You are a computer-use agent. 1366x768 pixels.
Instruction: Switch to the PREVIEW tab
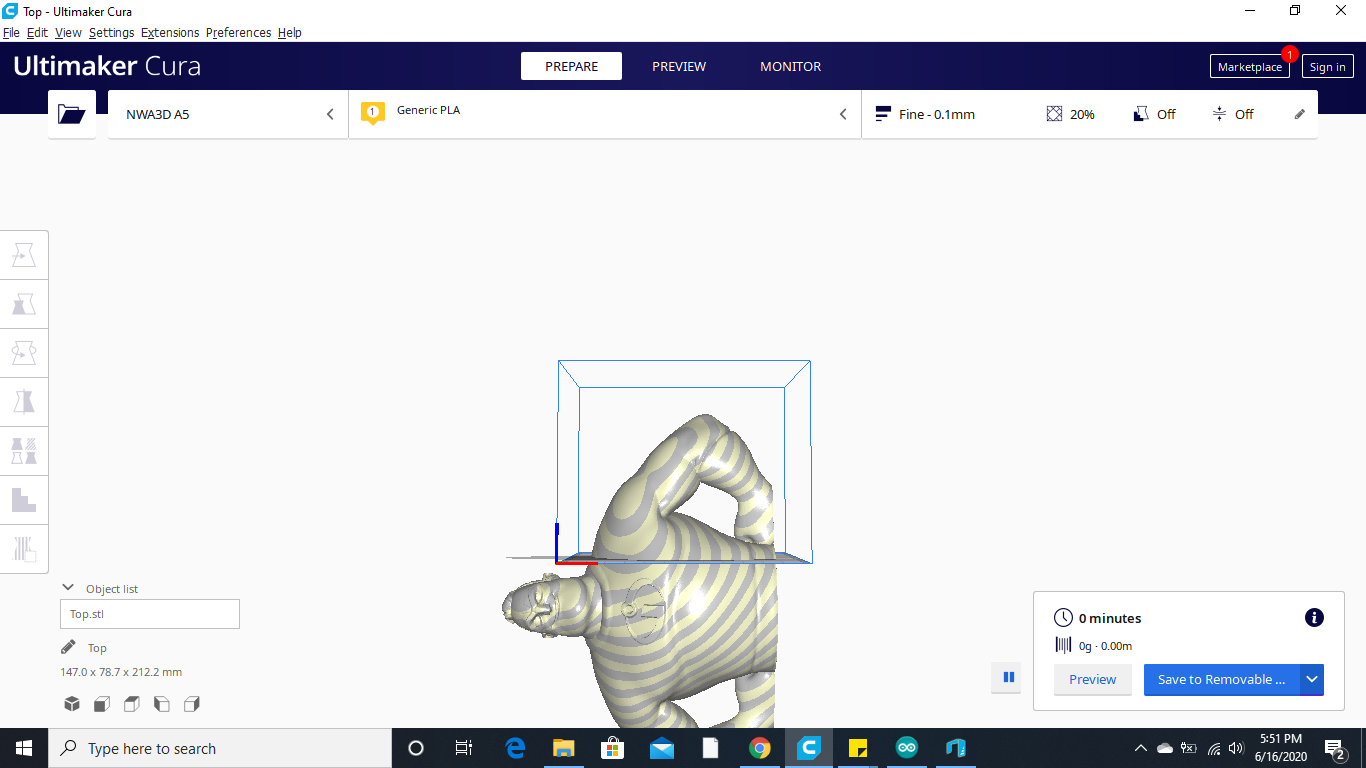pyautogui.click(x=679, y=66)
